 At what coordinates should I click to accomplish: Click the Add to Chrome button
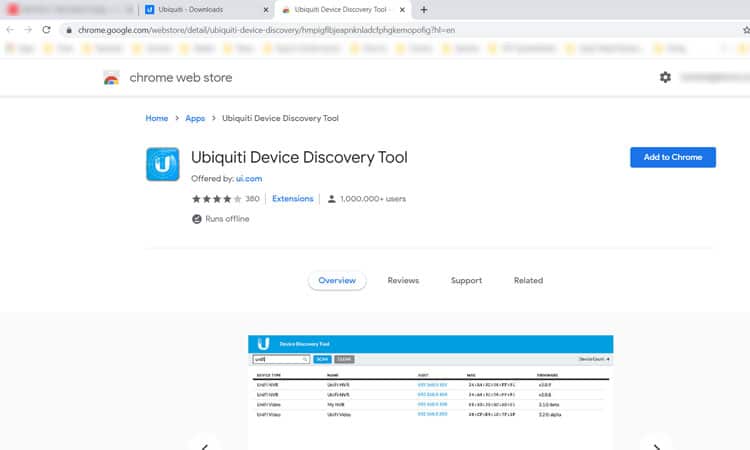coord(673,157)
